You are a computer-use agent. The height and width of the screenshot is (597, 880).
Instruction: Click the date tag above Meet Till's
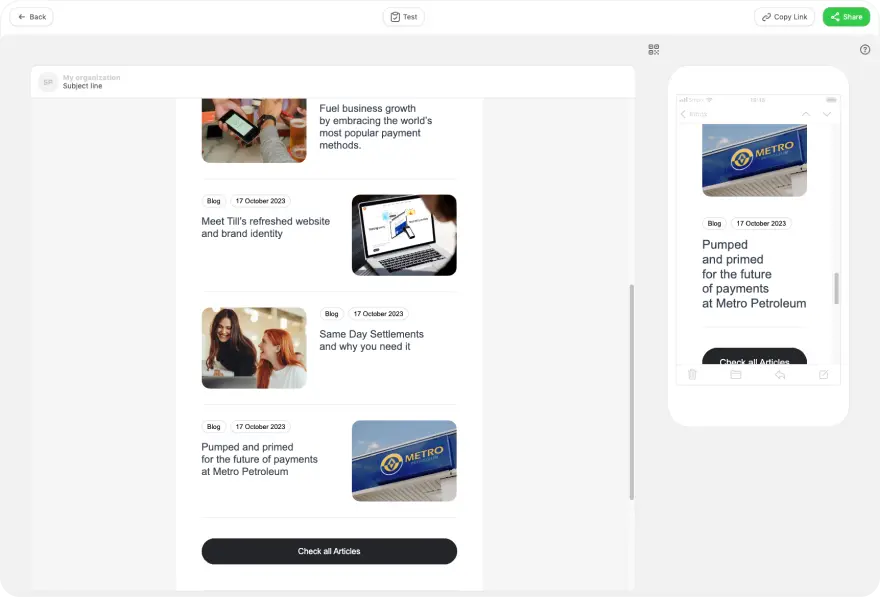[260, 201]
